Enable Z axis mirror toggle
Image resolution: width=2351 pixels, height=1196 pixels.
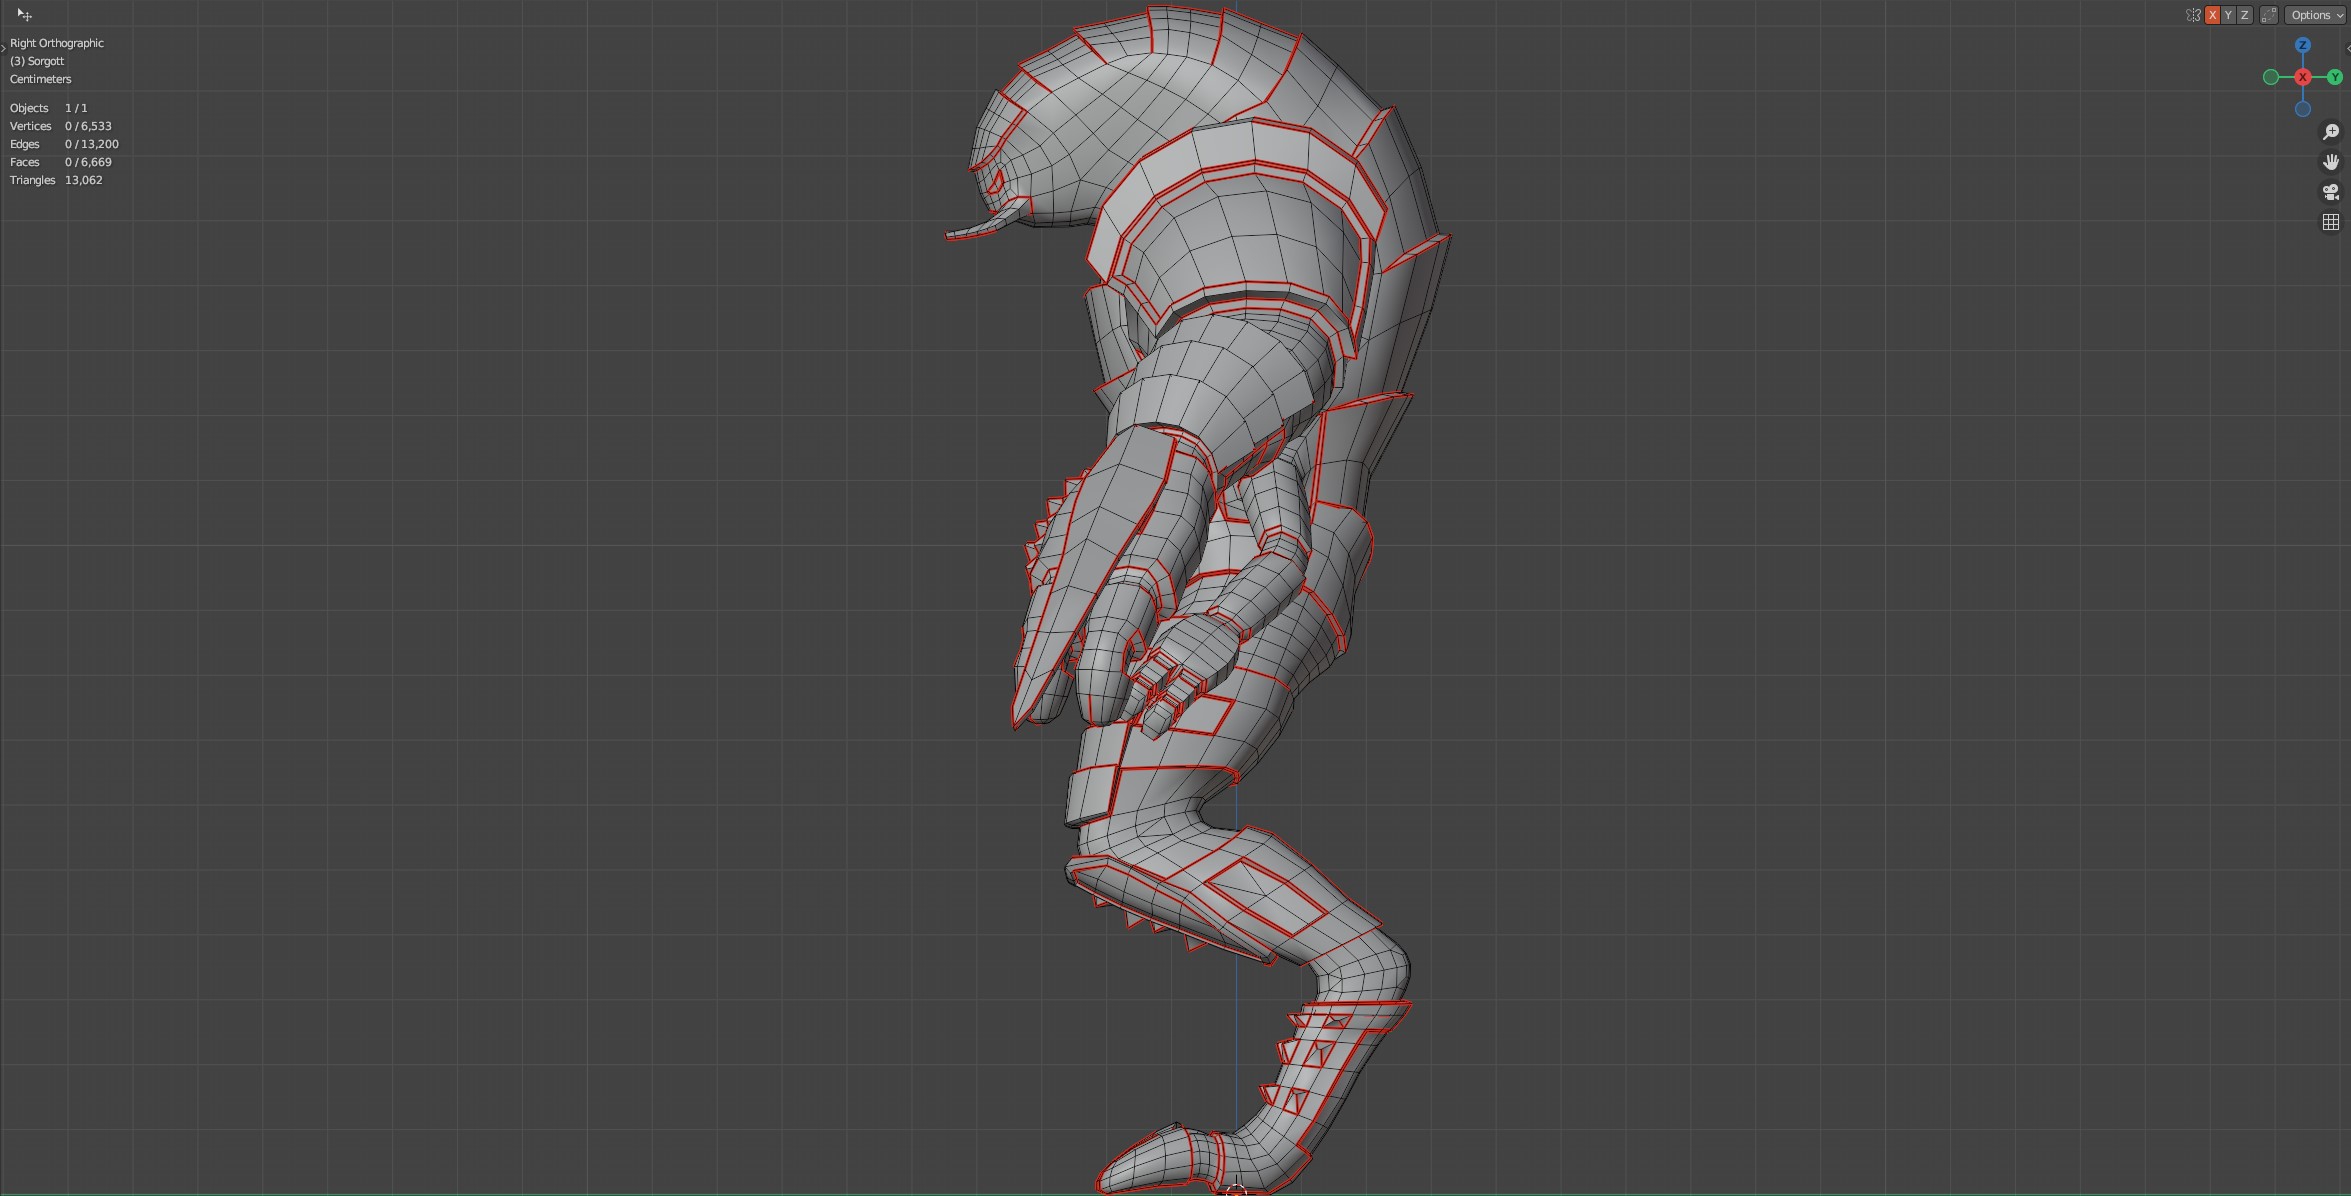click(2245, 15)
